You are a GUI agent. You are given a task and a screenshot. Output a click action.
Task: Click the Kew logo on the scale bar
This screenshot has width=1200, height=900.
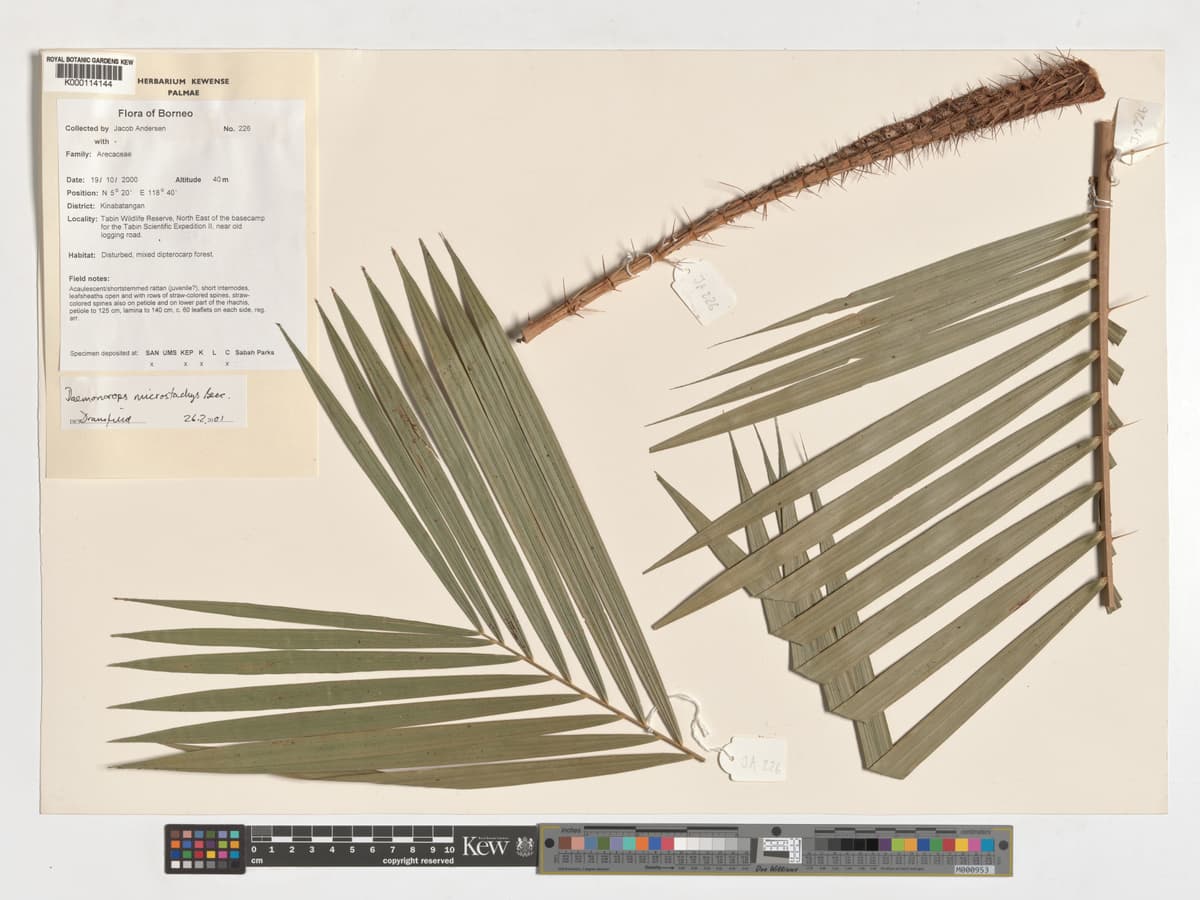[x=486, y=847]
